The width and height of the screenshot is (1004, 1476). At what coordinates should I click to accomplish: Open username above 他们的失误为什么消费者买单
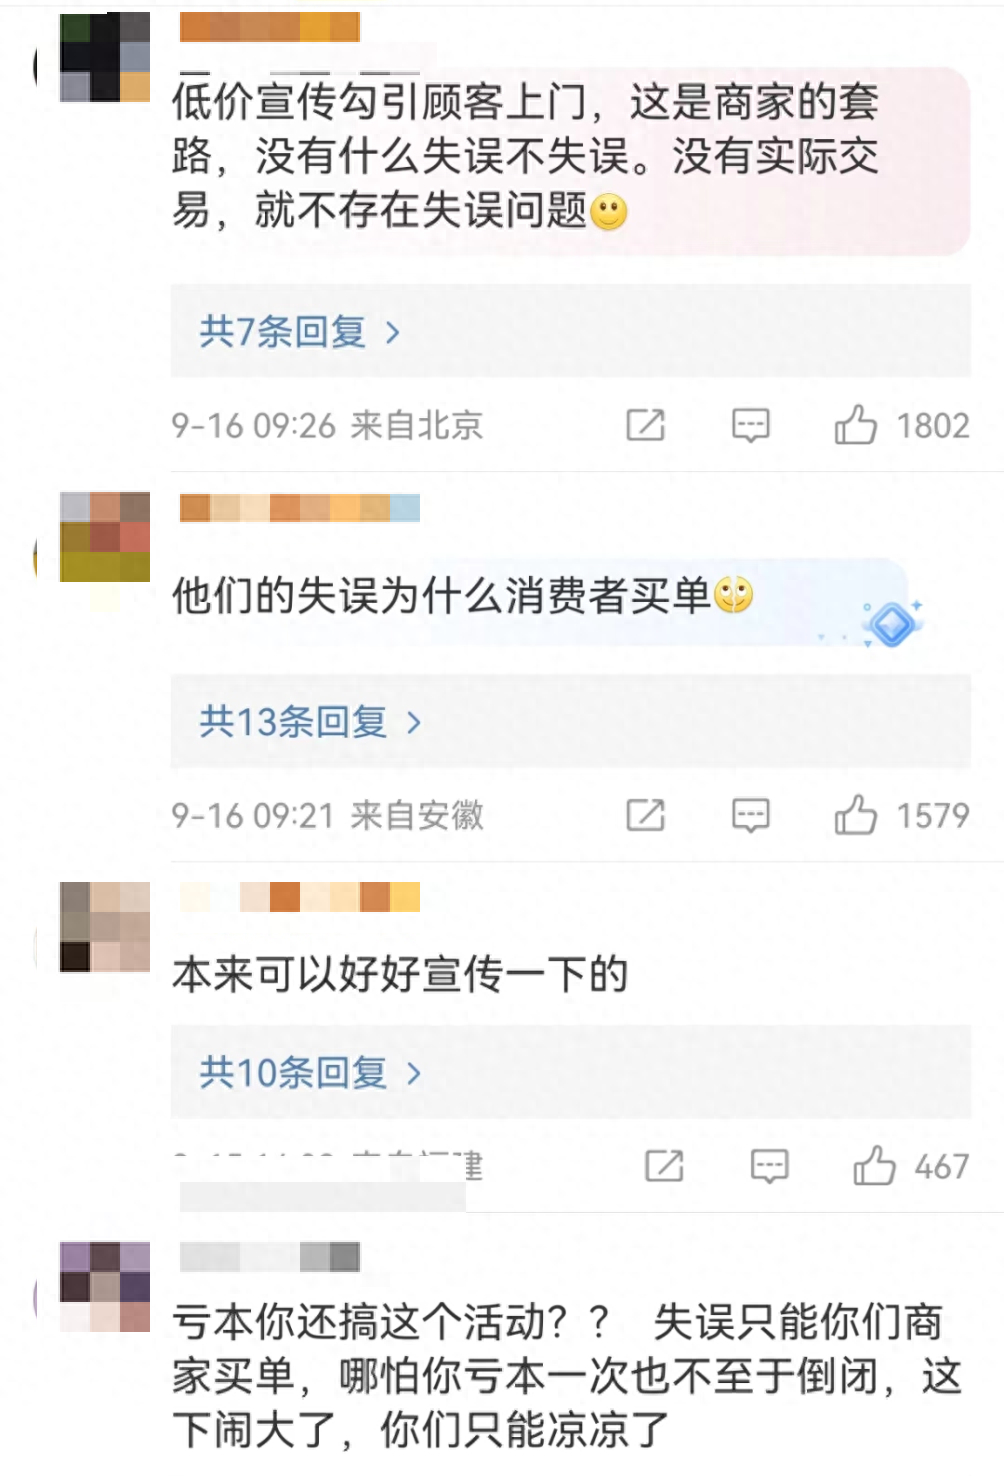(300, 508)
